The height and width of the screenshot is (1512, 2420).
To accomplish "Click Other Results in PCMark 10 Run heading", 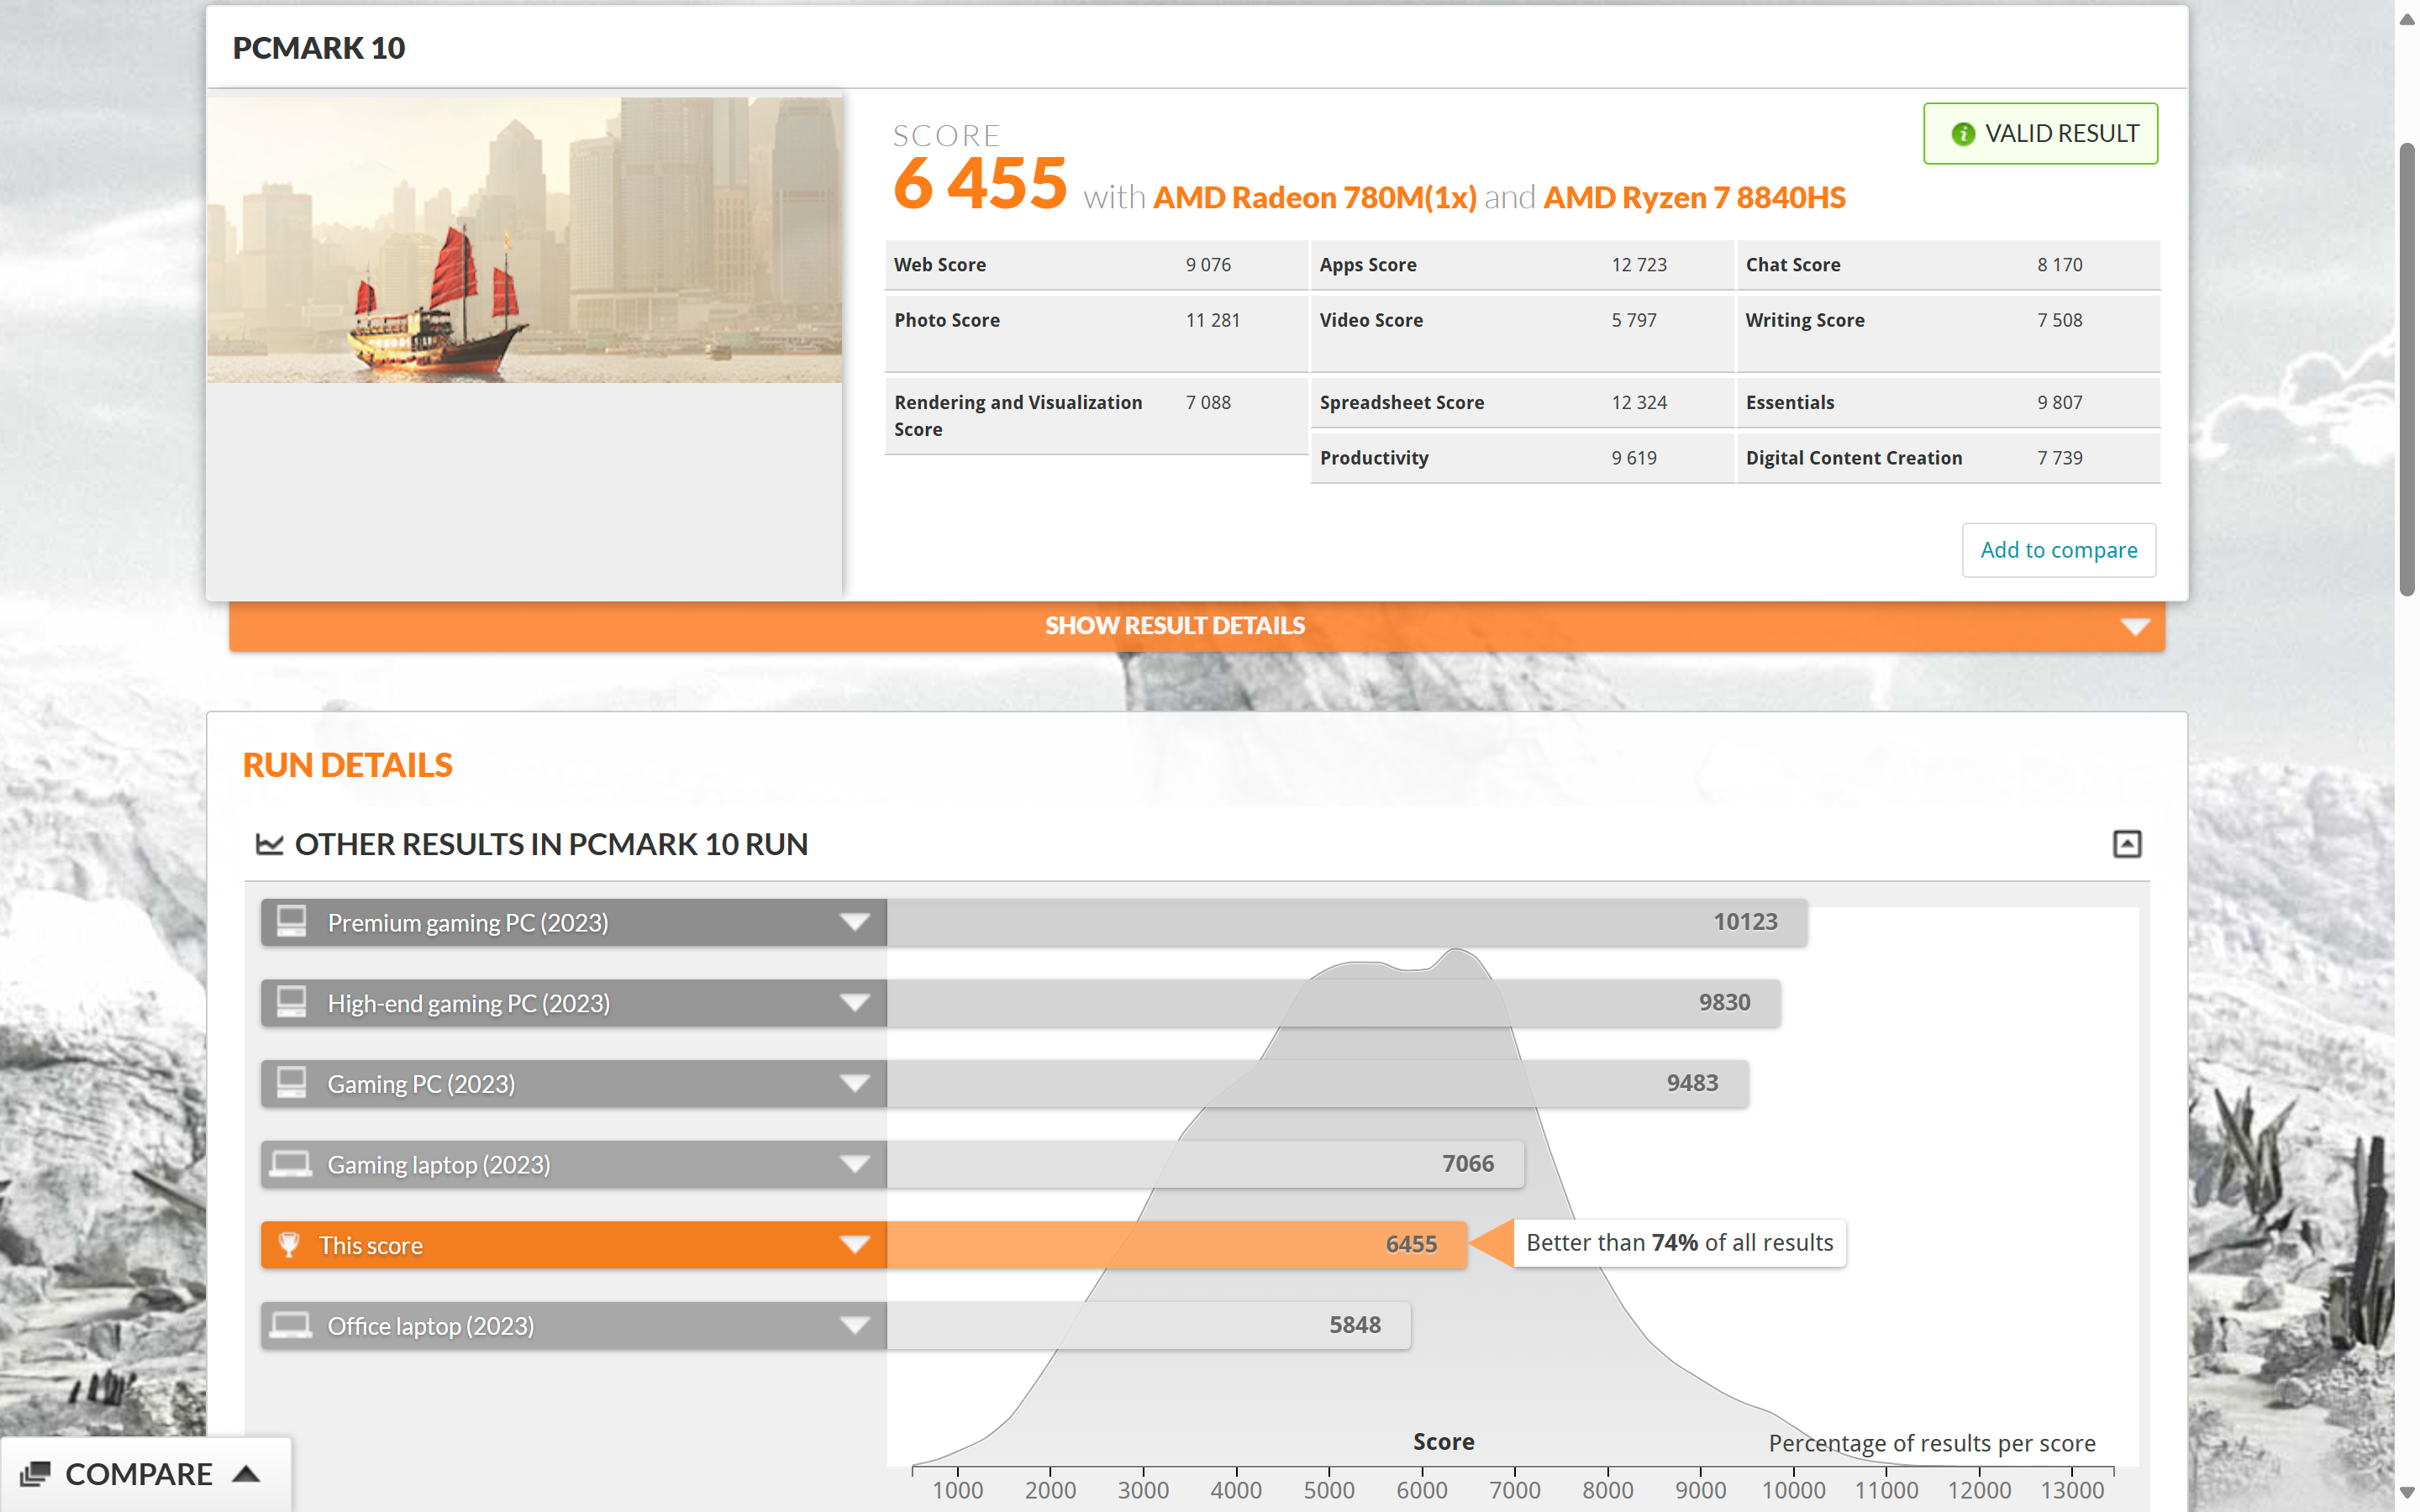I will point(551,844).
